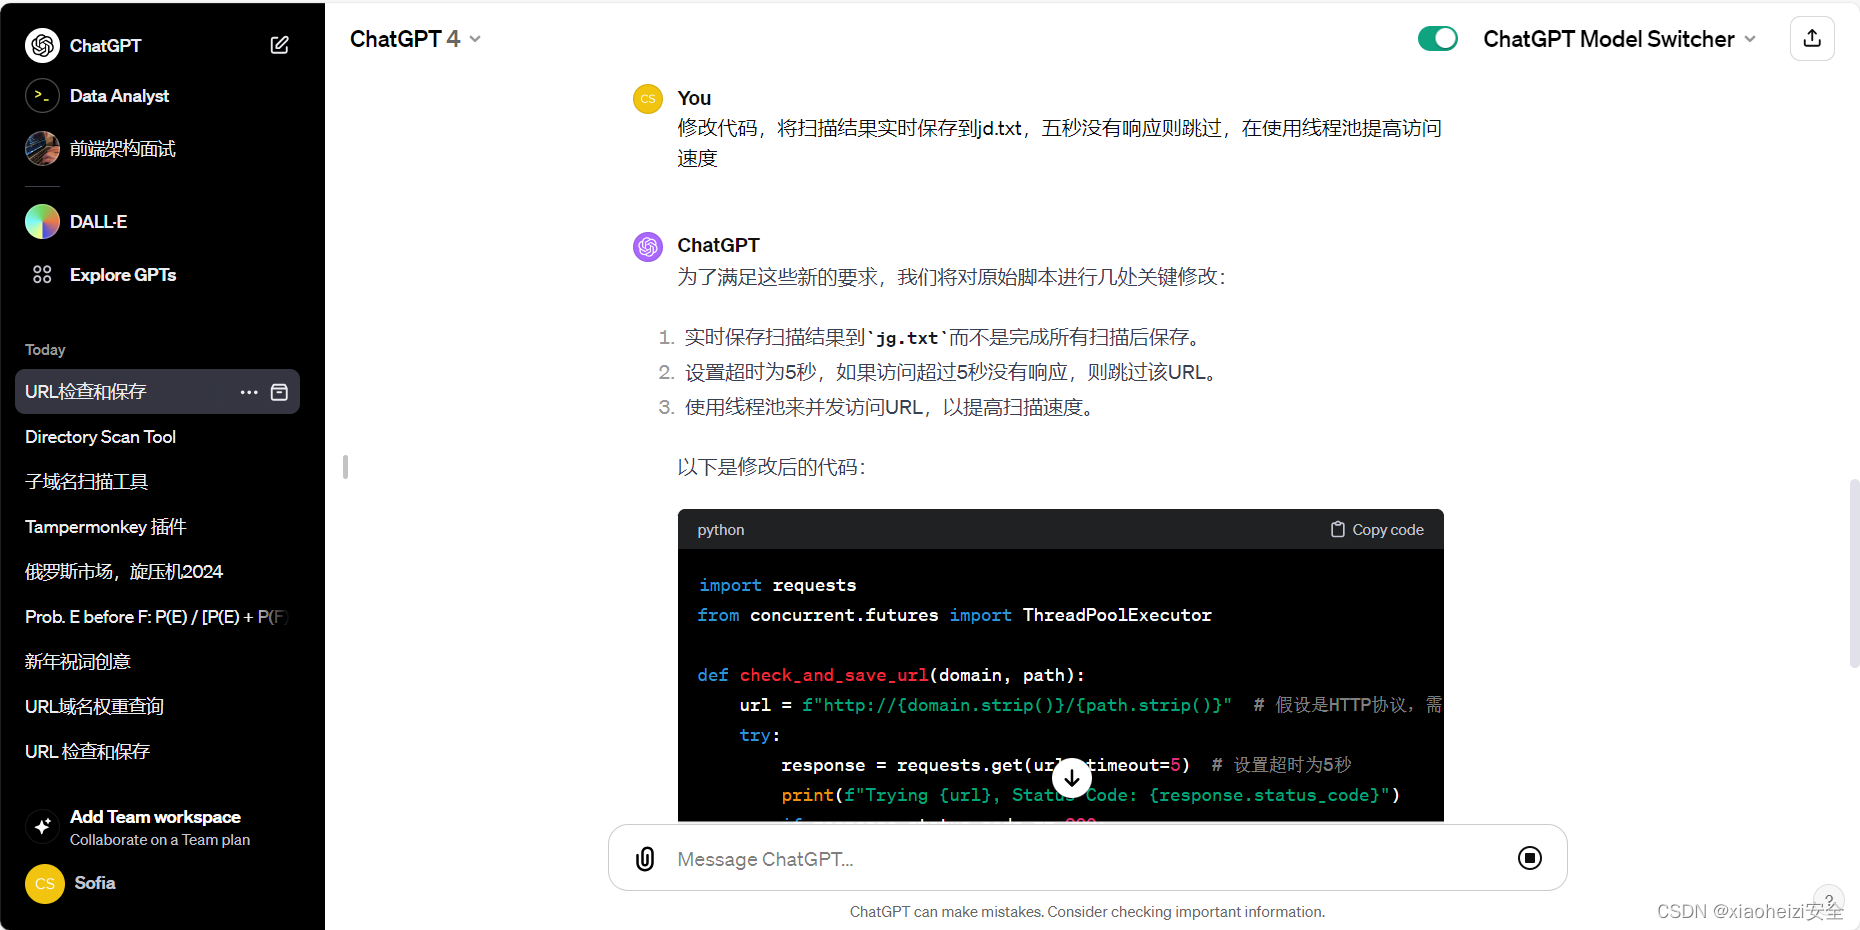Click the python language label
Image resolution: width=1860 pixels, height=930 pixels.
click(721, 530)
